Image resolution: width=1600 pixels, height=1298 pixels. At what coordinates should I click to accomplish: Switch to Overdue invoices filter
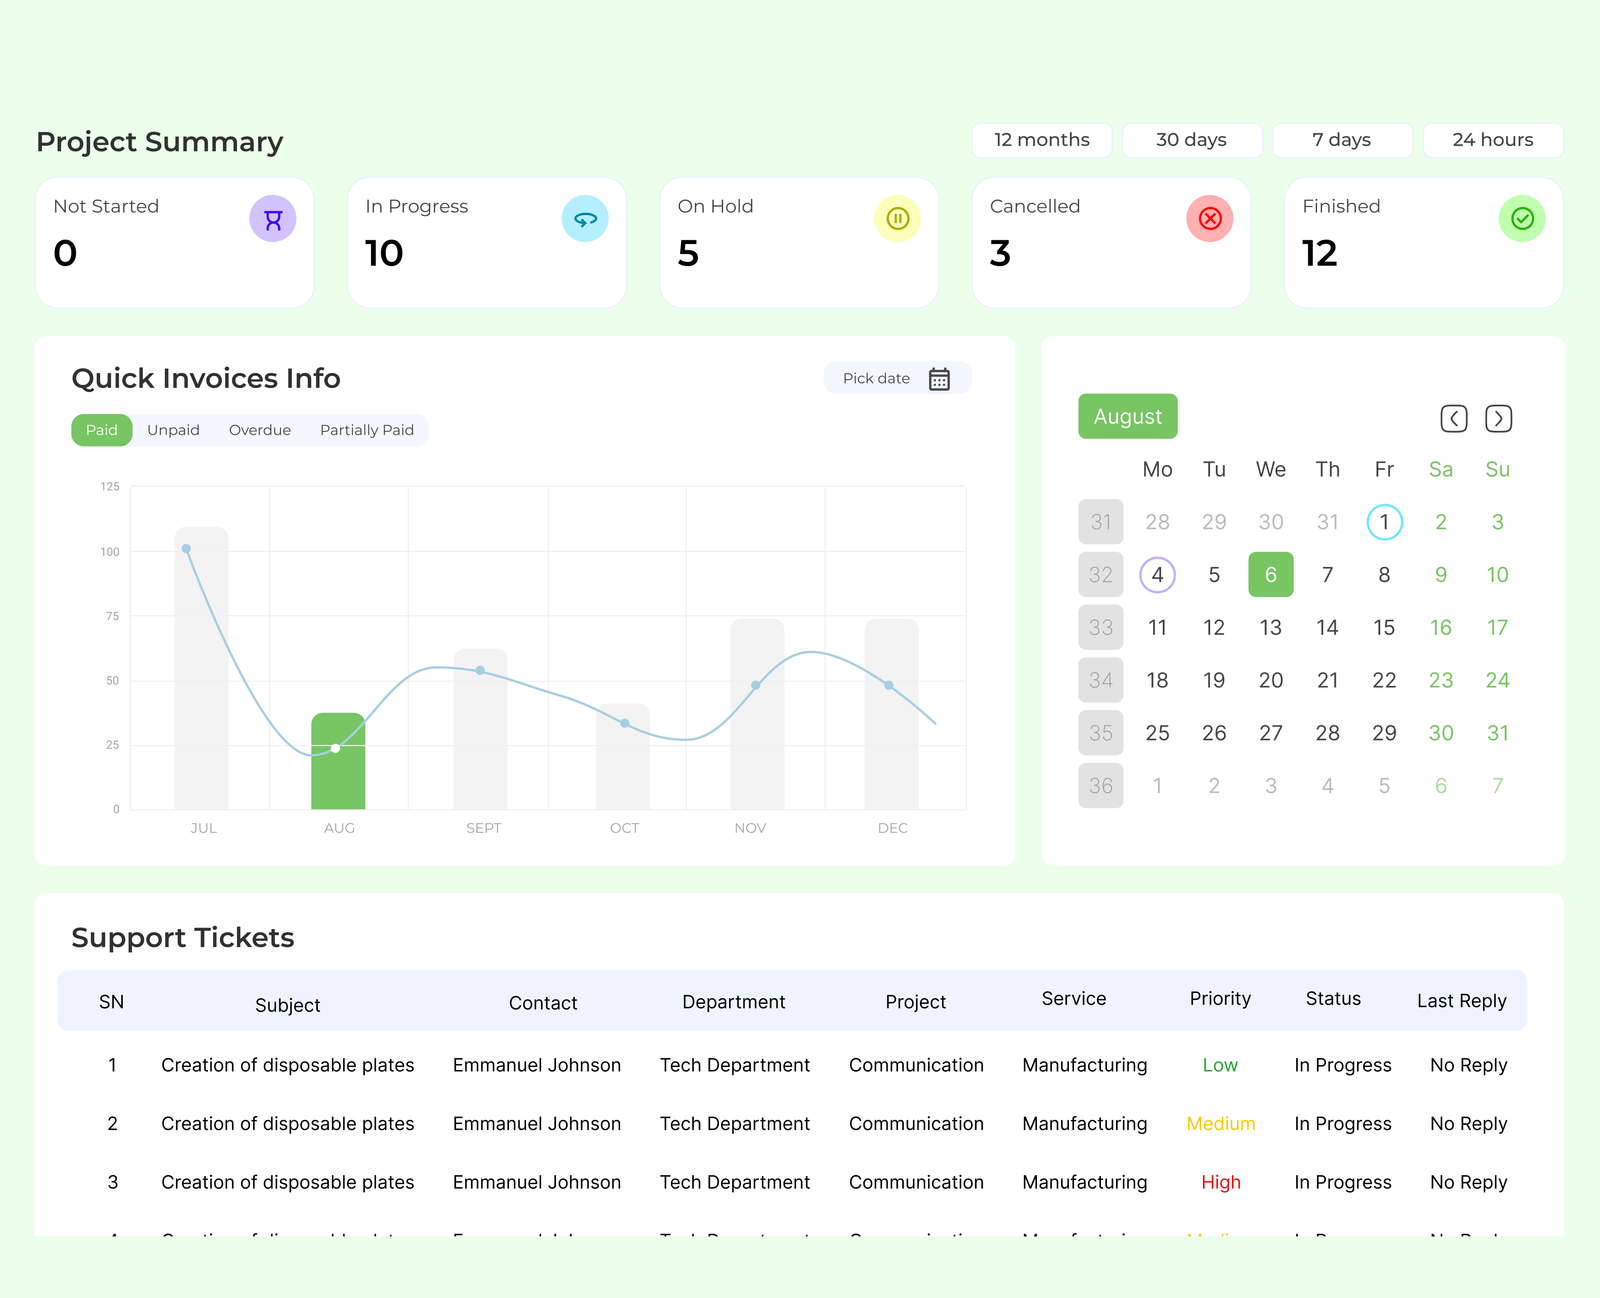click(260, 430)
